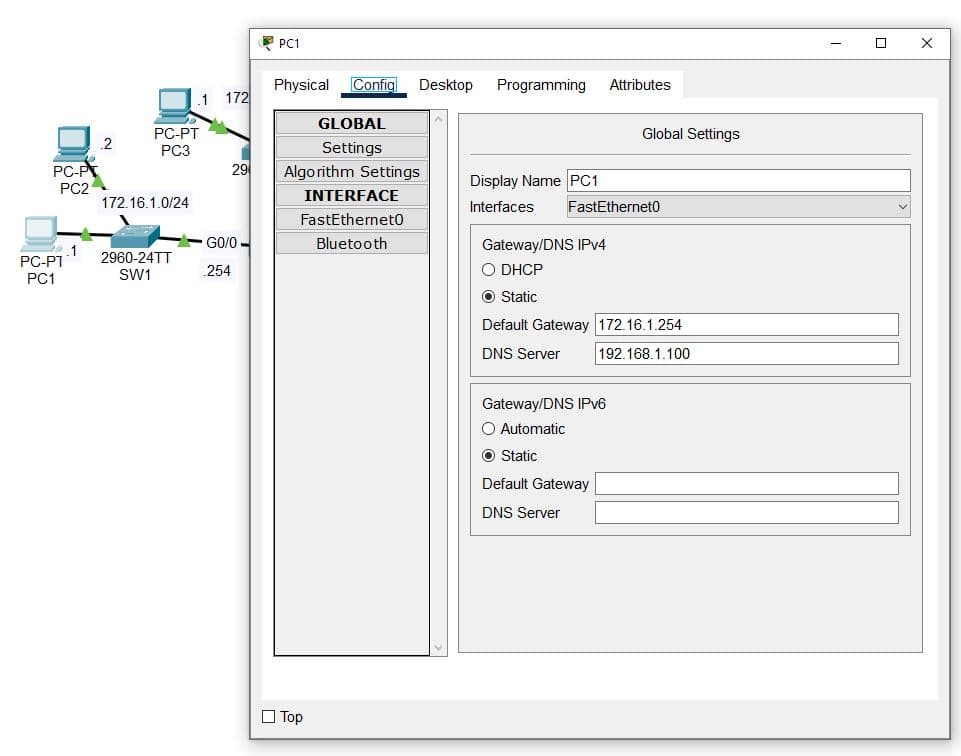
Task: Open the Programming tab
Action: [x=541, y=85]
